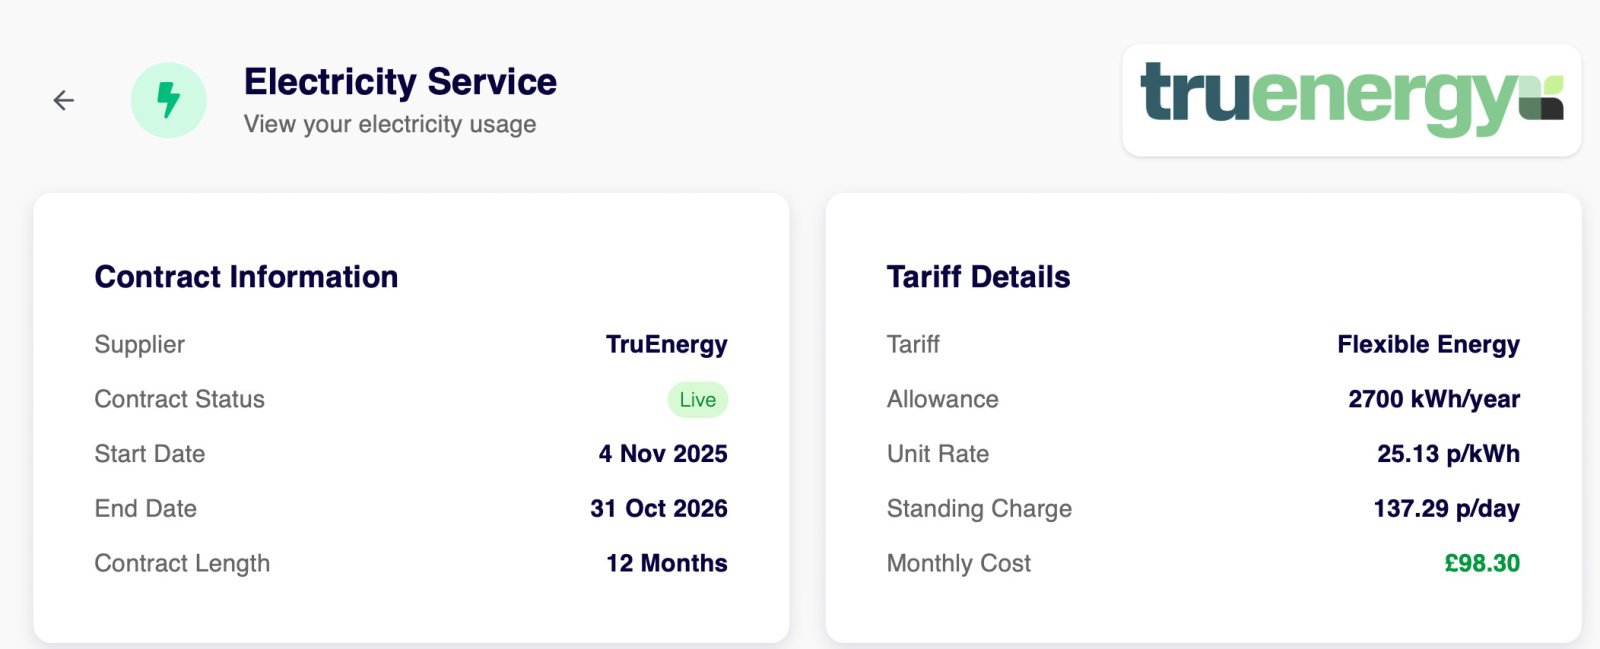Click the Contract Status label
Screen dimensions: 1600x649
pos(179,400)
